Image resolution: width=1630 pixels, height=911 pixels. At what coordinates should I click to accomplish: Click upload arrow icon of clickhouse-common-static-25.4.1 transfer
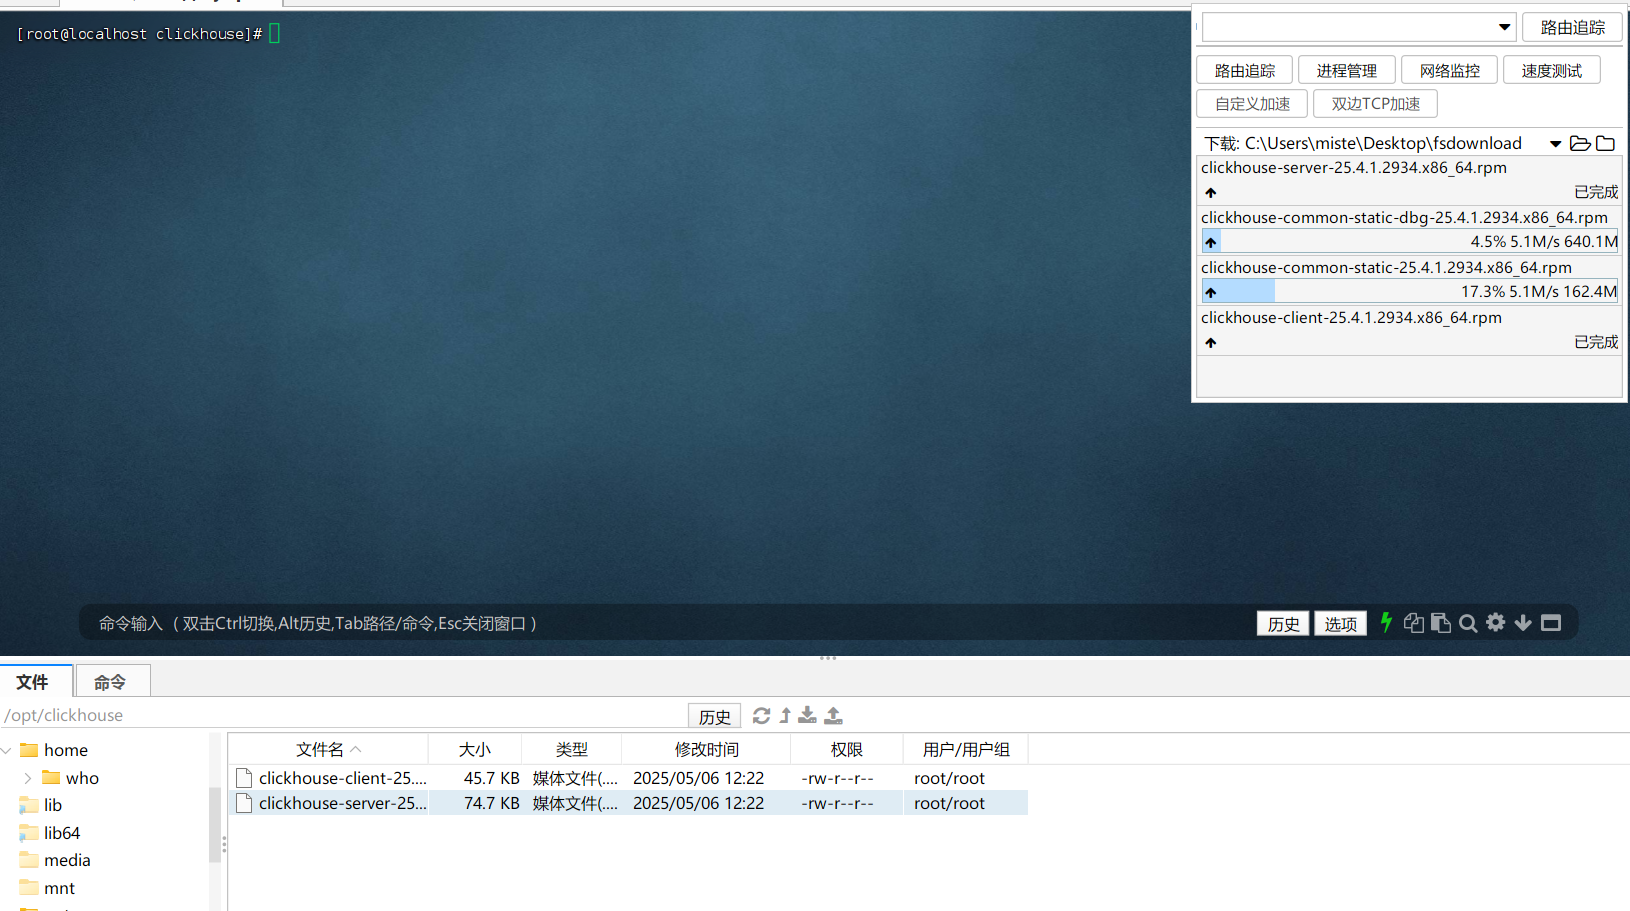(1211, 292)
